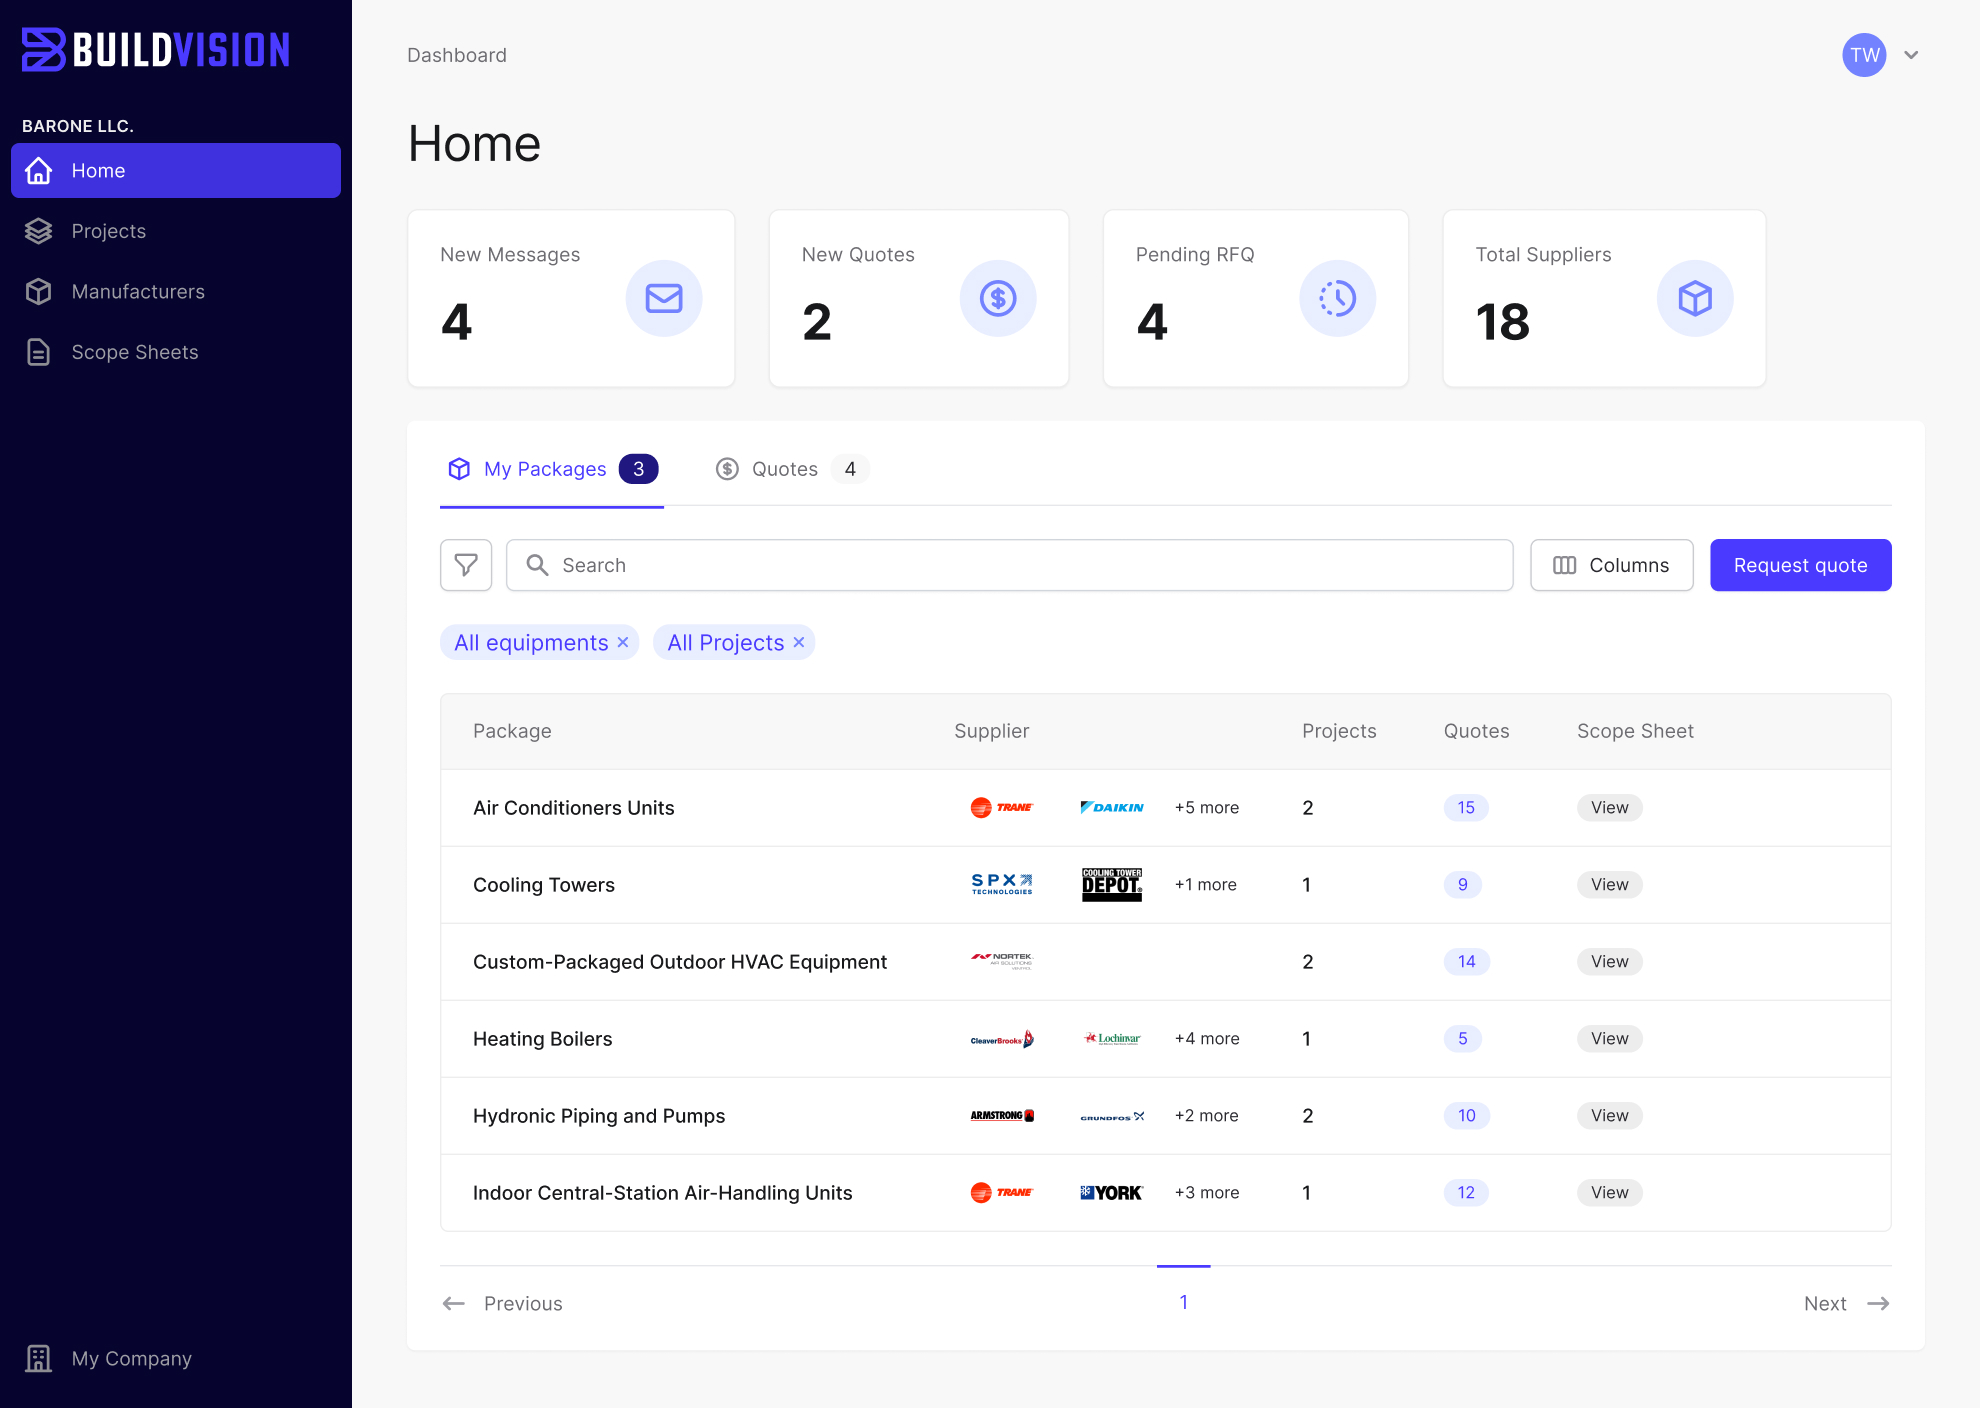Click the Pending RFQ clock icon

pyautogui.click(x=1337, y=298)
